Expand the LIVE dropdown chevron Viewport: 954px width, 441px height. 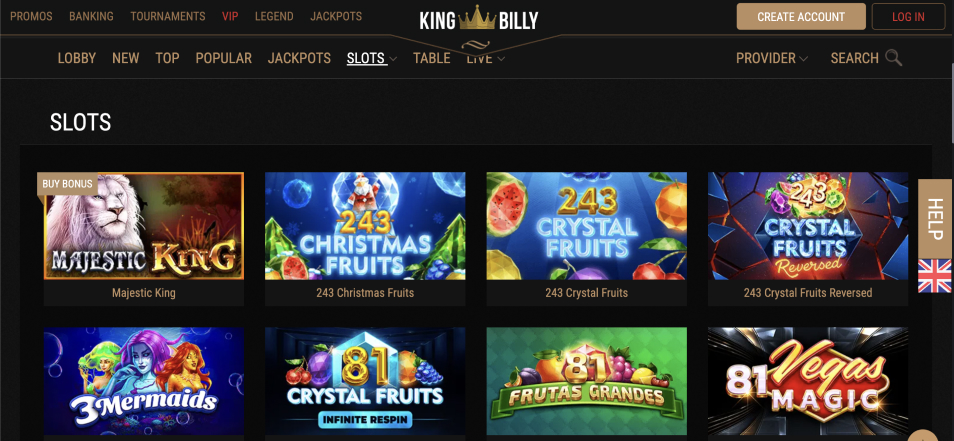click(x=501, y=59)
